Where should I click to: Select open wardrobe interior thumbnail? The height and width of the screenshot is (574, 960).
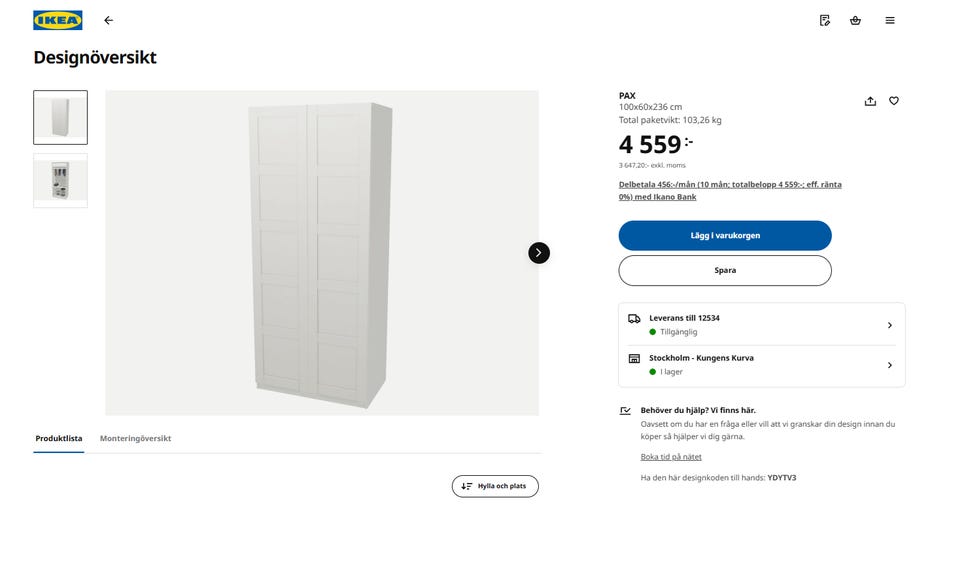coord(60,180)
